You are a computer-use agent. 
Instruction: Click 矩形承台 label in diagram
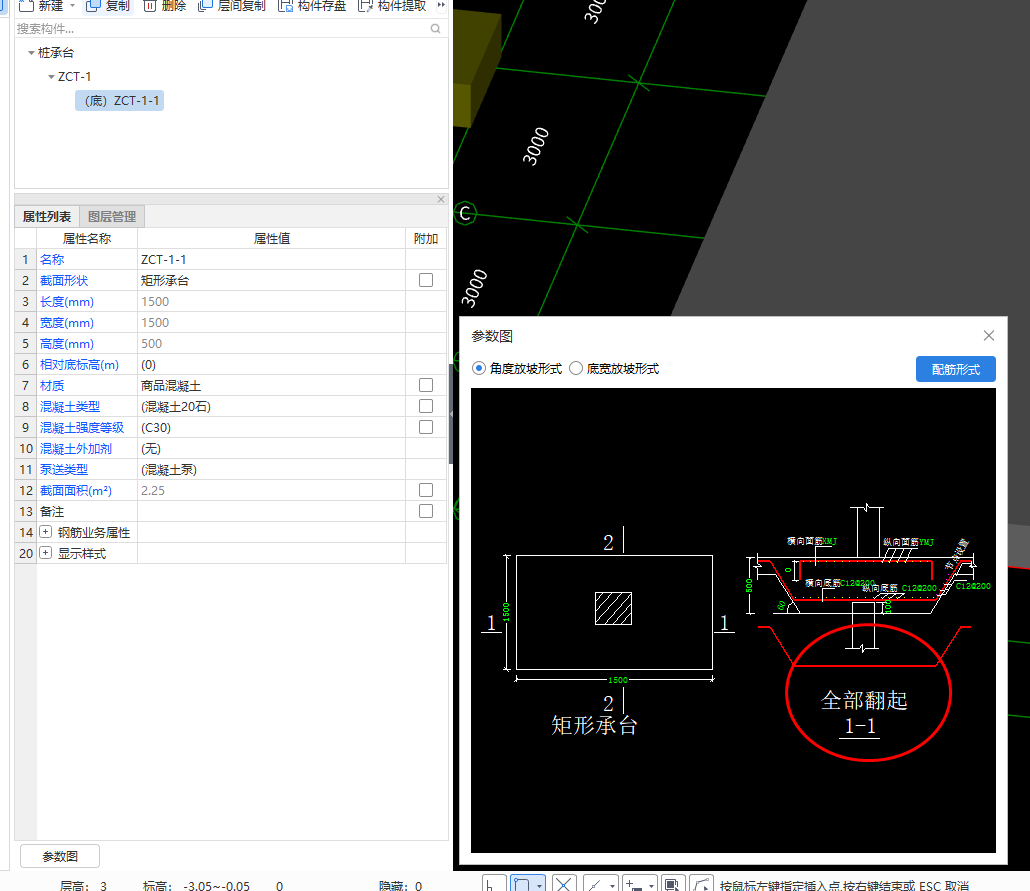tap(594, 725)
